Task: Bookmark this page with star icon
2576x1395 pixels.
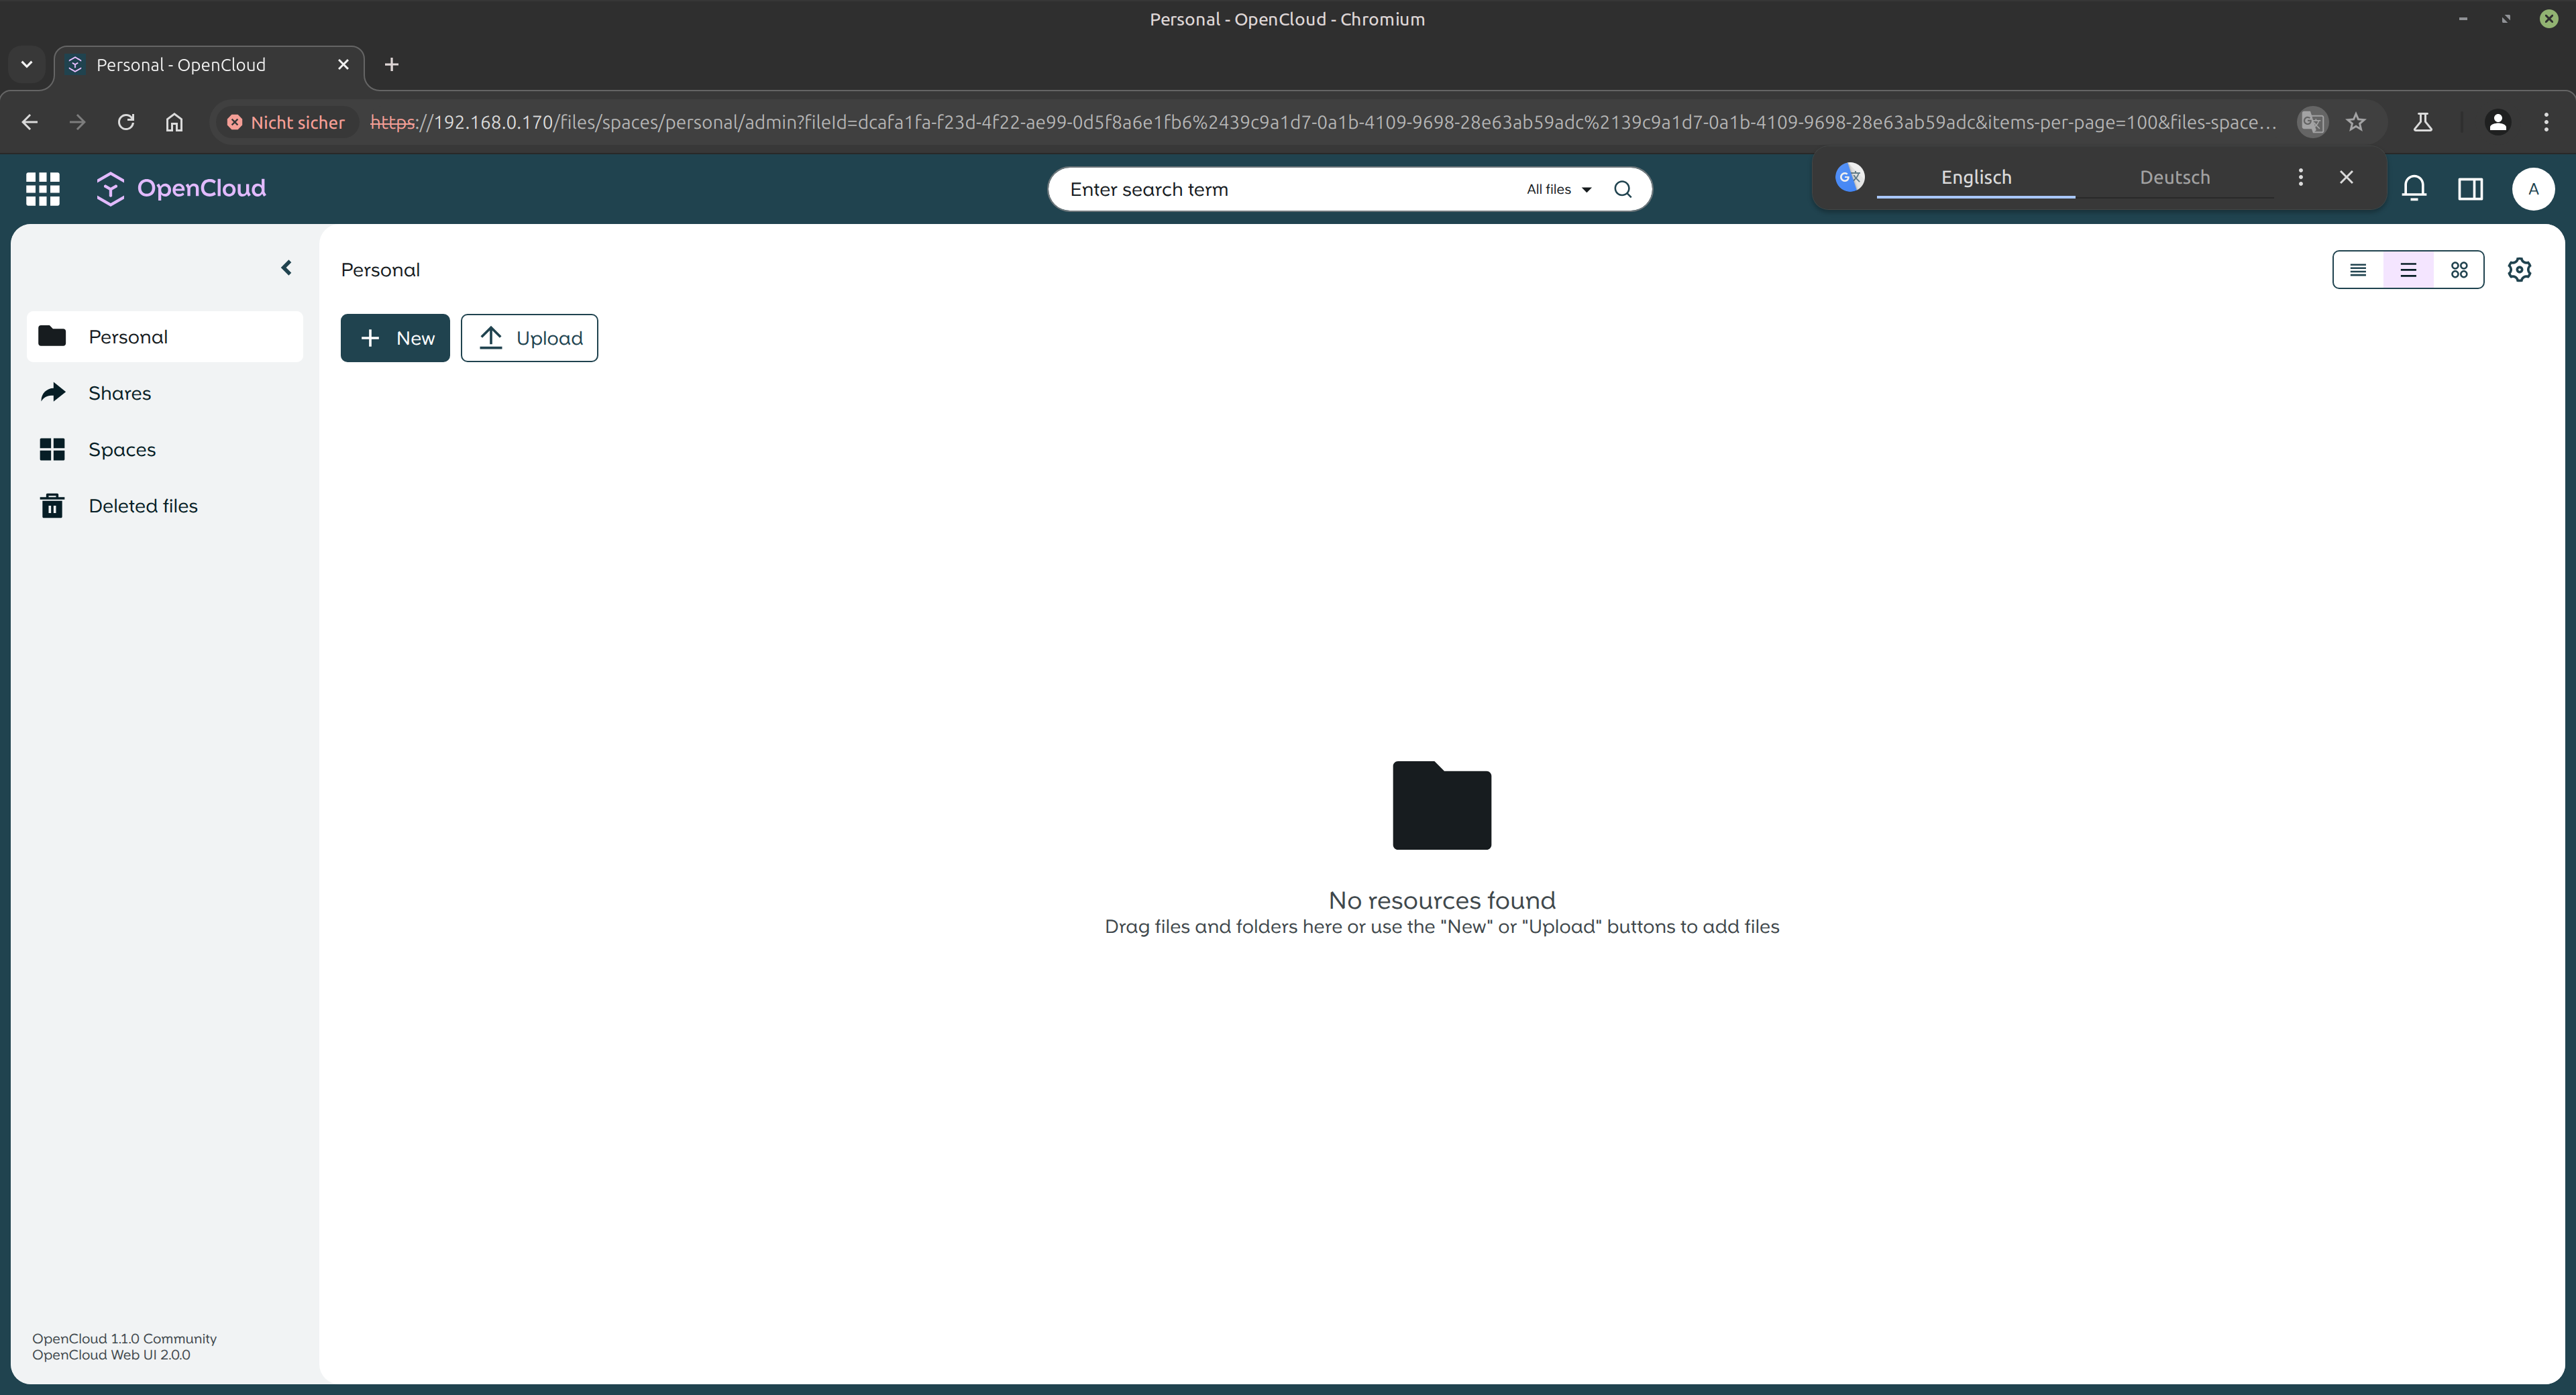Action: 2356,122
